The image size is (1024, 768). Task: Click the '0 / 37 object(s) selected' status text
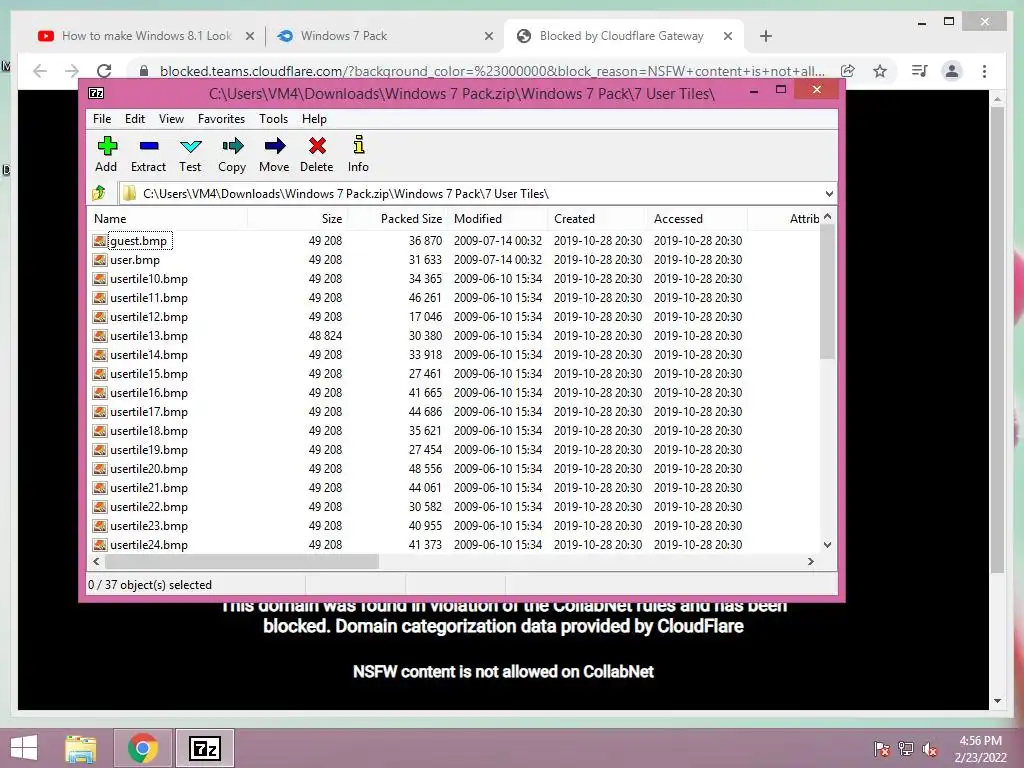[150, 584]
